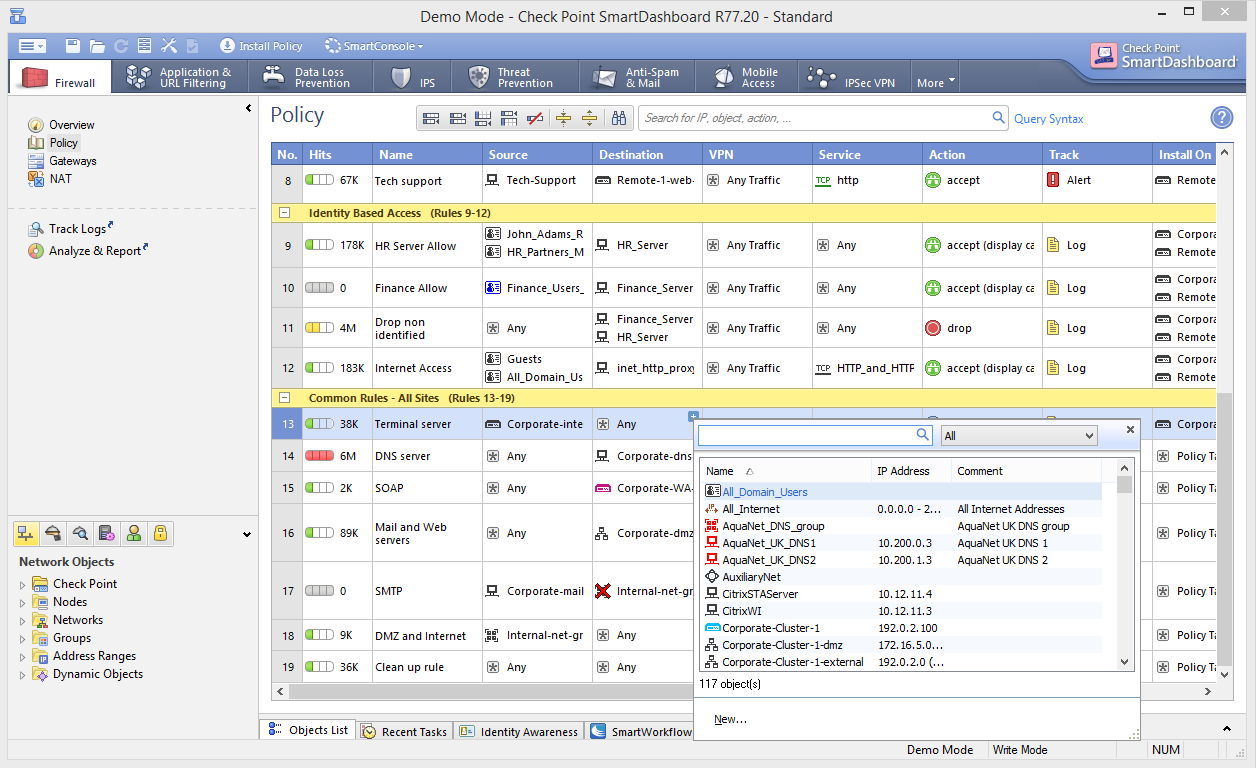Close the object picker popup
Viewport: 1256px width, 768px height.
tap(1130, 429)
